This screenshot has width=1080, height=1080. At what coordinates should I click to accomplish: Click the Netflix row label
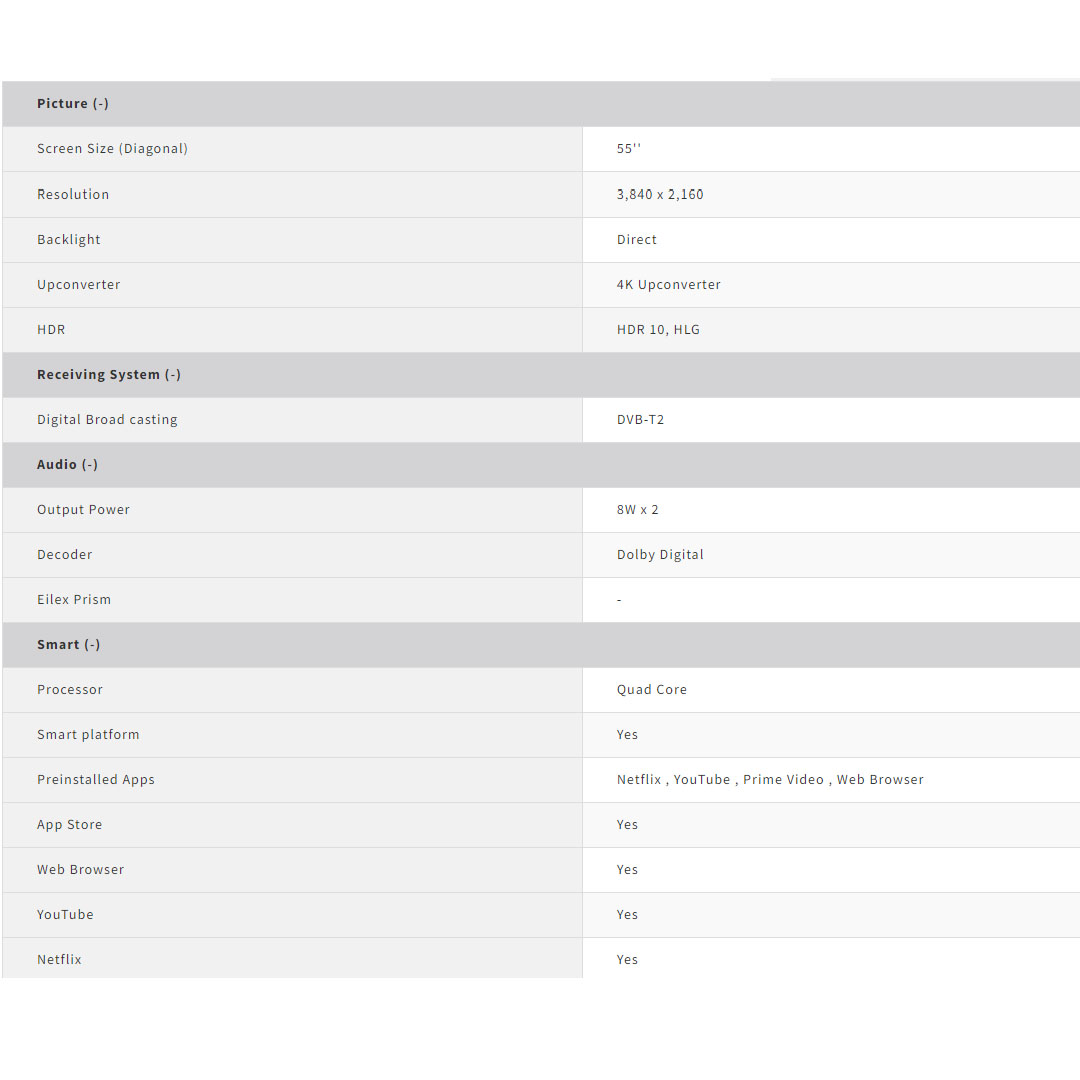coord(59,960)
